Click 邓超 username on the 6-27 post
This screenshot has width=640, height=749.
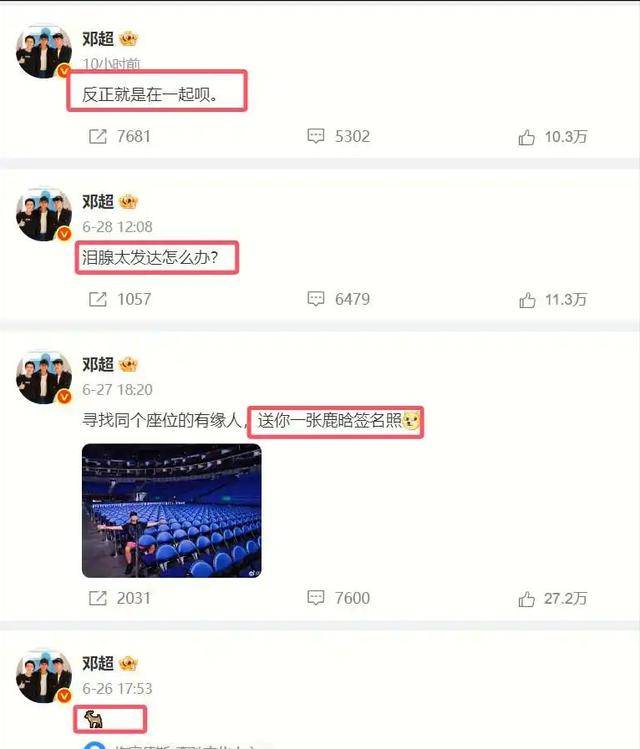click(98, 364)
